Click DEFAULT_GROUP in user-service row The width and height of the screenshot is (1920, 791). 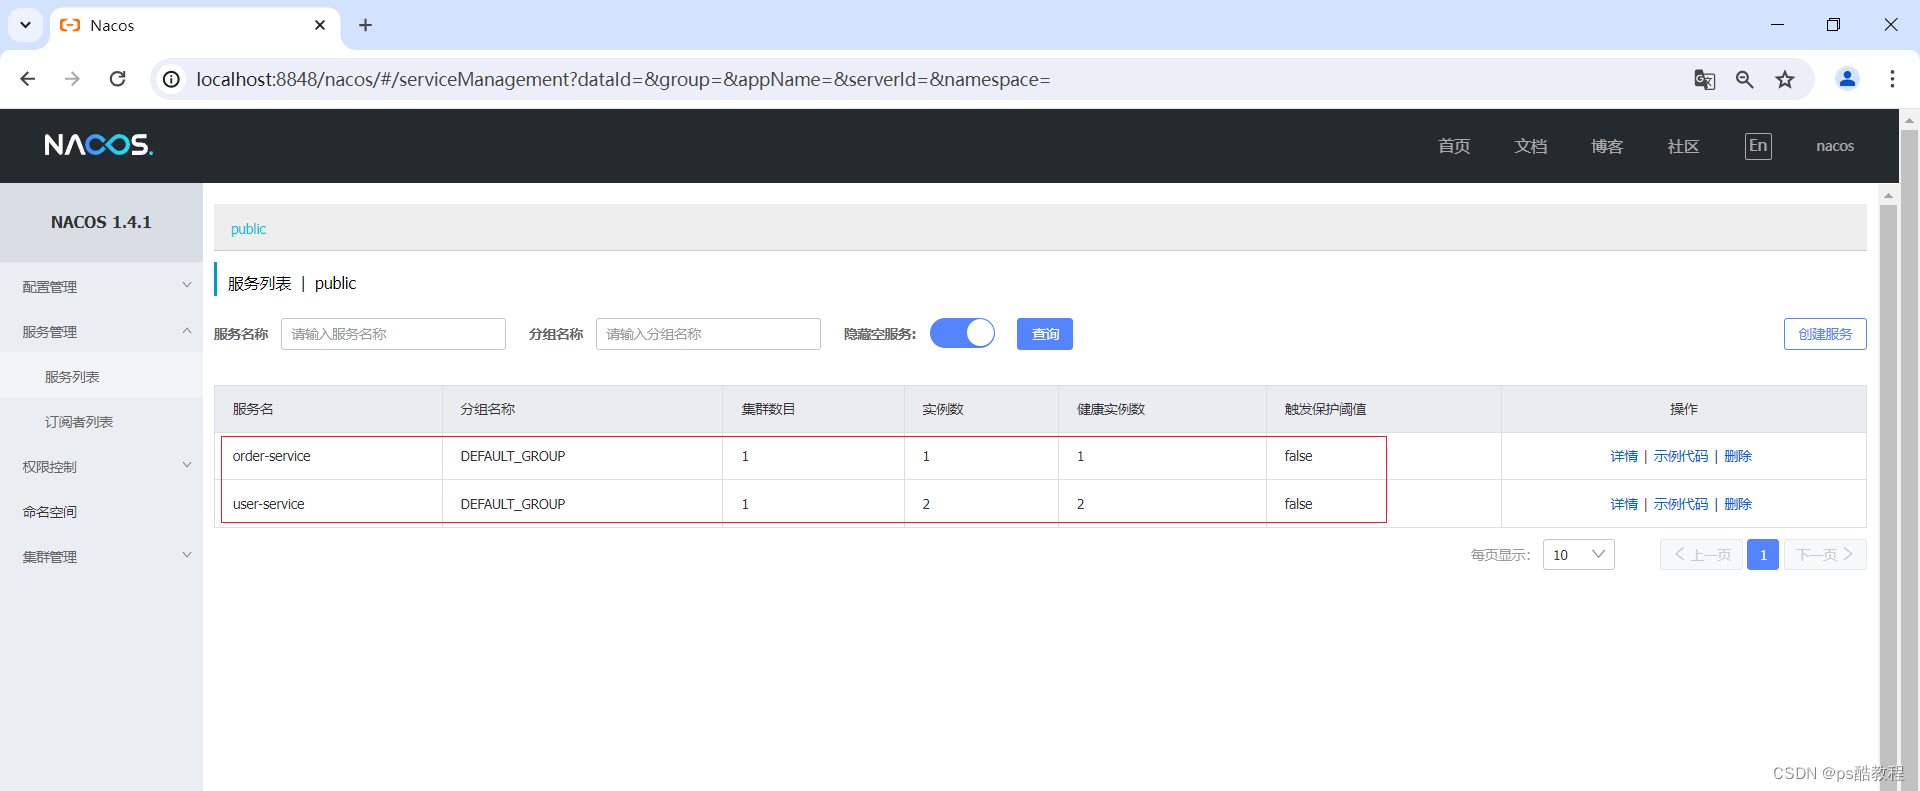[x=513, y=504]
